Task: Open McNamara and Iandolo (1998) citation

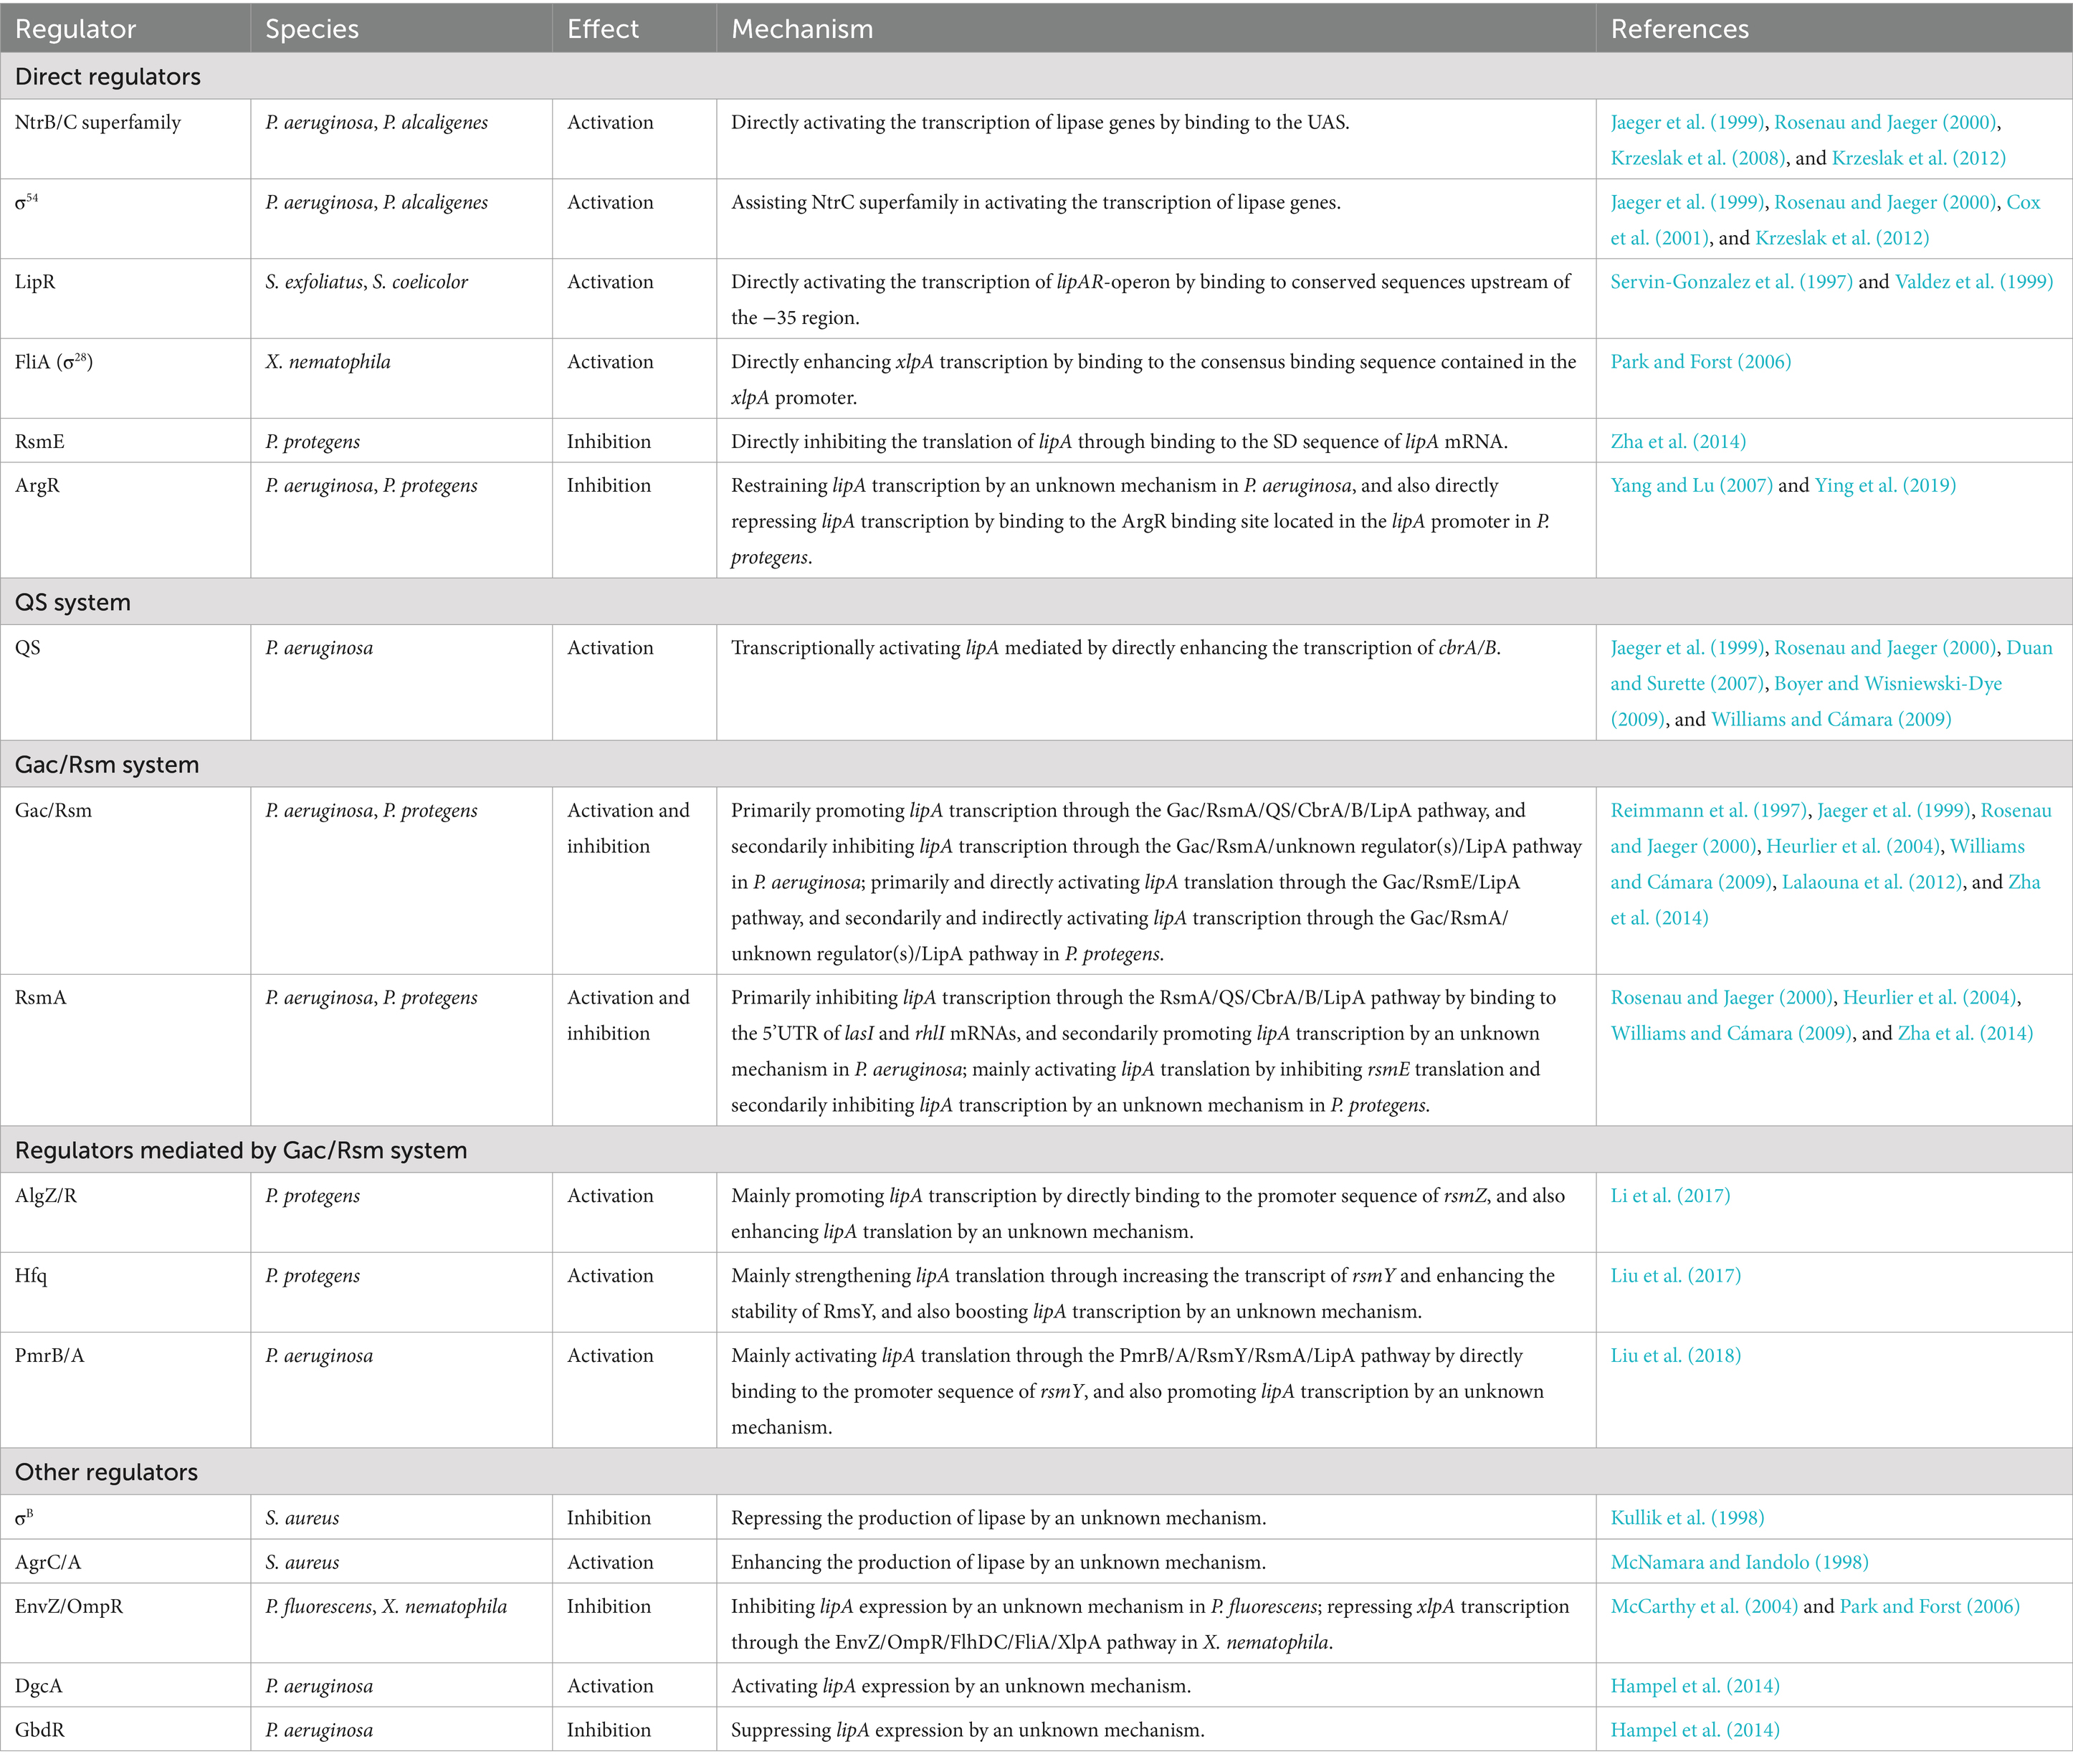Action: (x=1739, y=1563)
